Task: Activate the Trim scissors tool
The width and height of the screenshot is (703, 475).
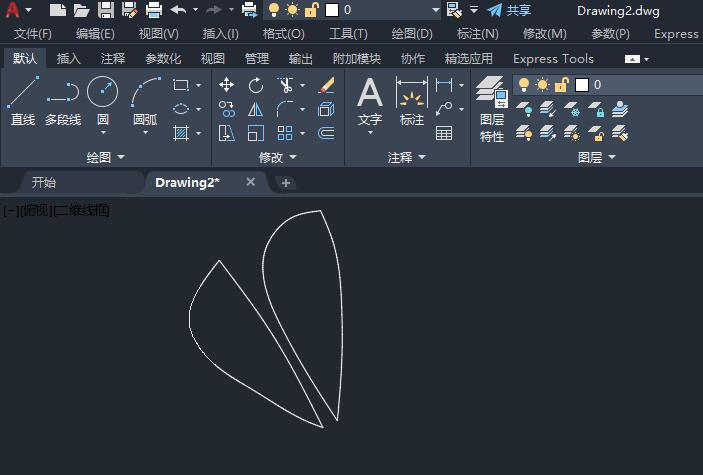Action: [285, 85]
